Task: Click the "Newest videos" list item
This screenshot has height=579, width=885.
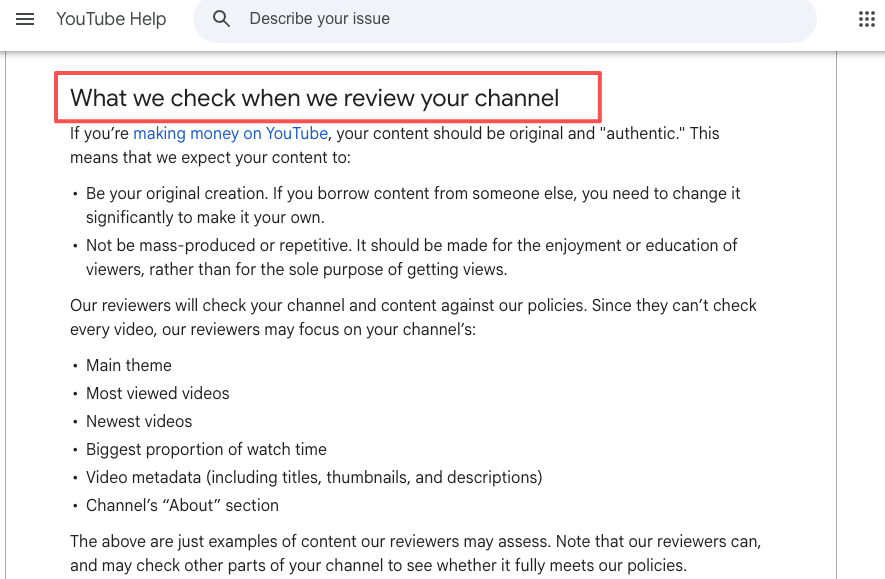Action: click(x=139, y=422)
